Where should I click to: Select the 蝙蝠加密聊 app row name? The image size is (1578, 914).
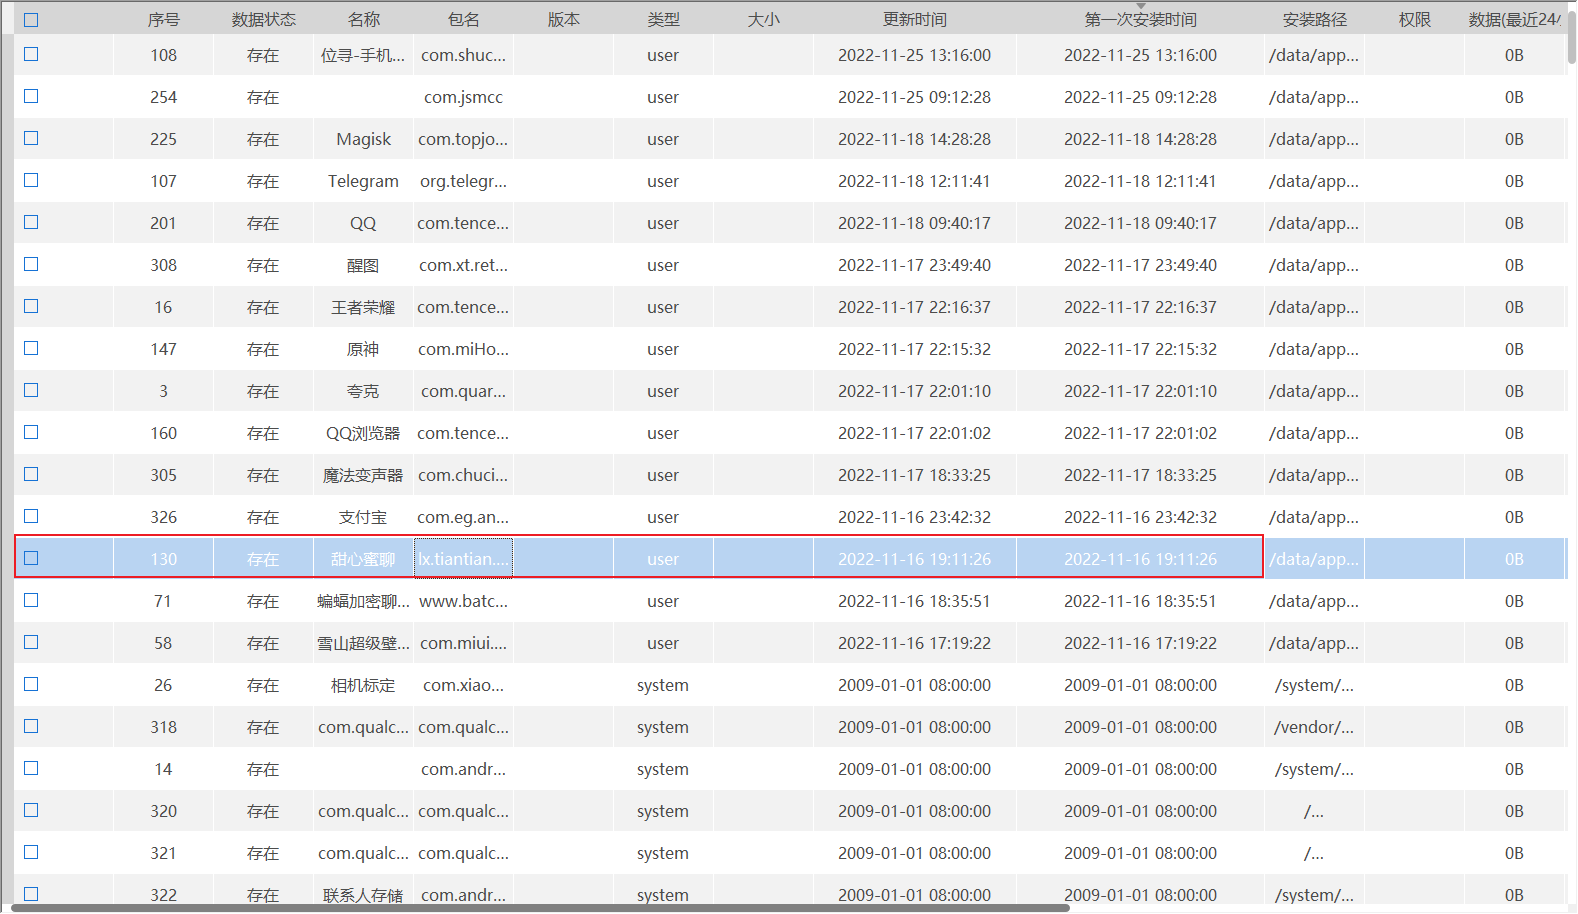point(363,601)
